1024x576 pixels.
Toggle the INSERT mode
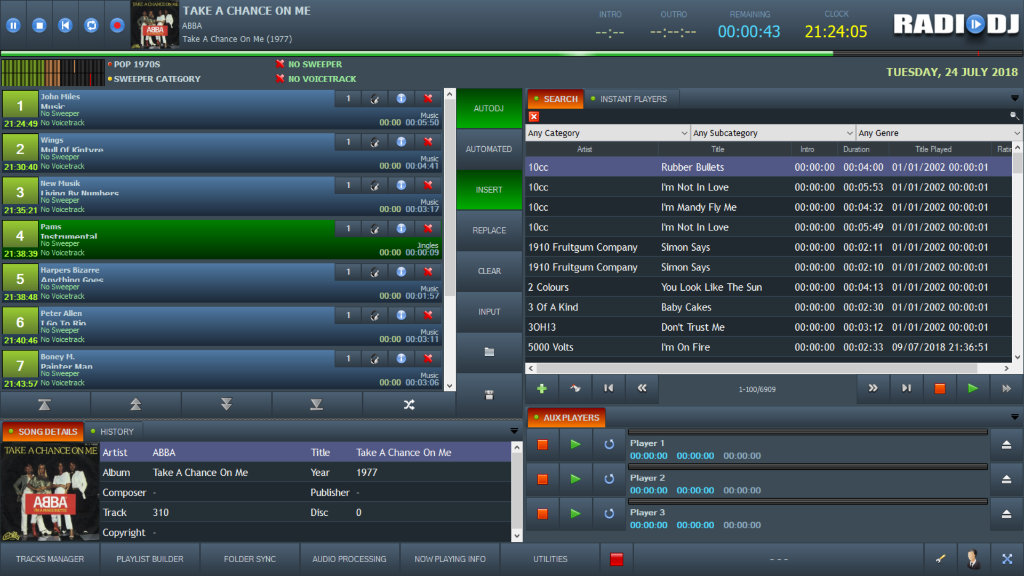[489, 190]
